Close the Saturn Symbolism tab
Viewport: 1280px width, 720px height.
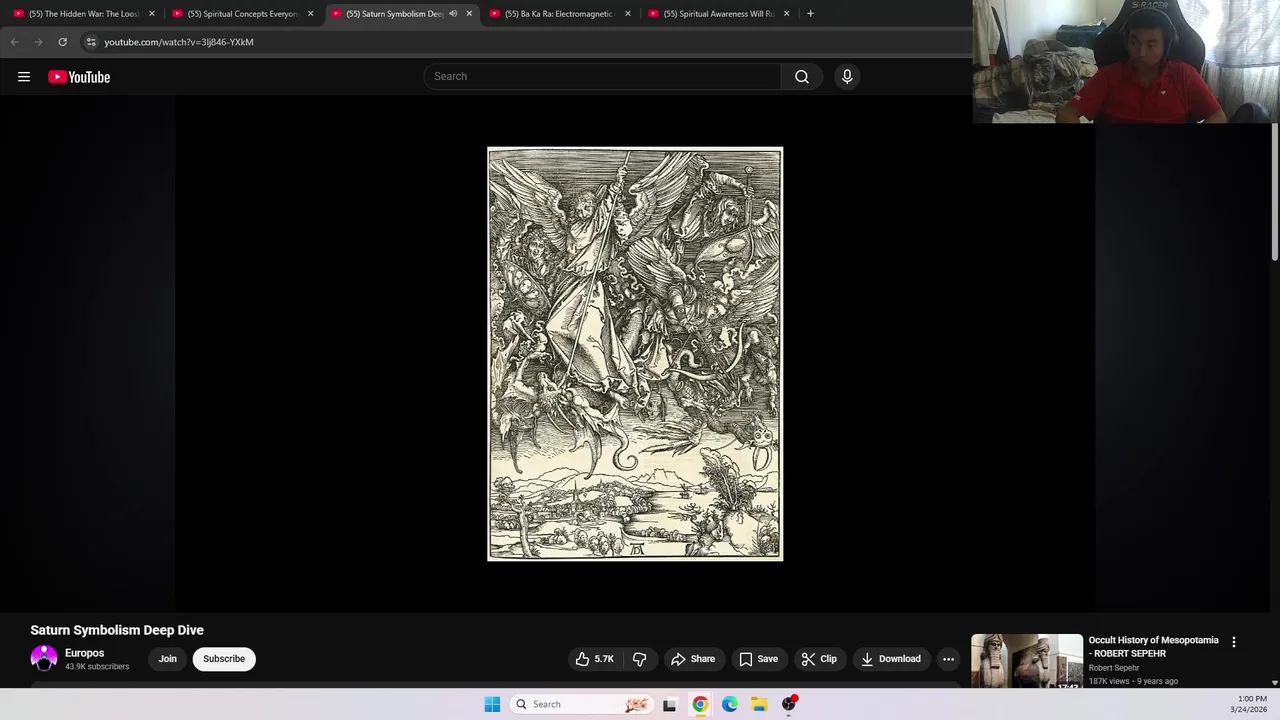pyautogui.click(x=469, y=14)
